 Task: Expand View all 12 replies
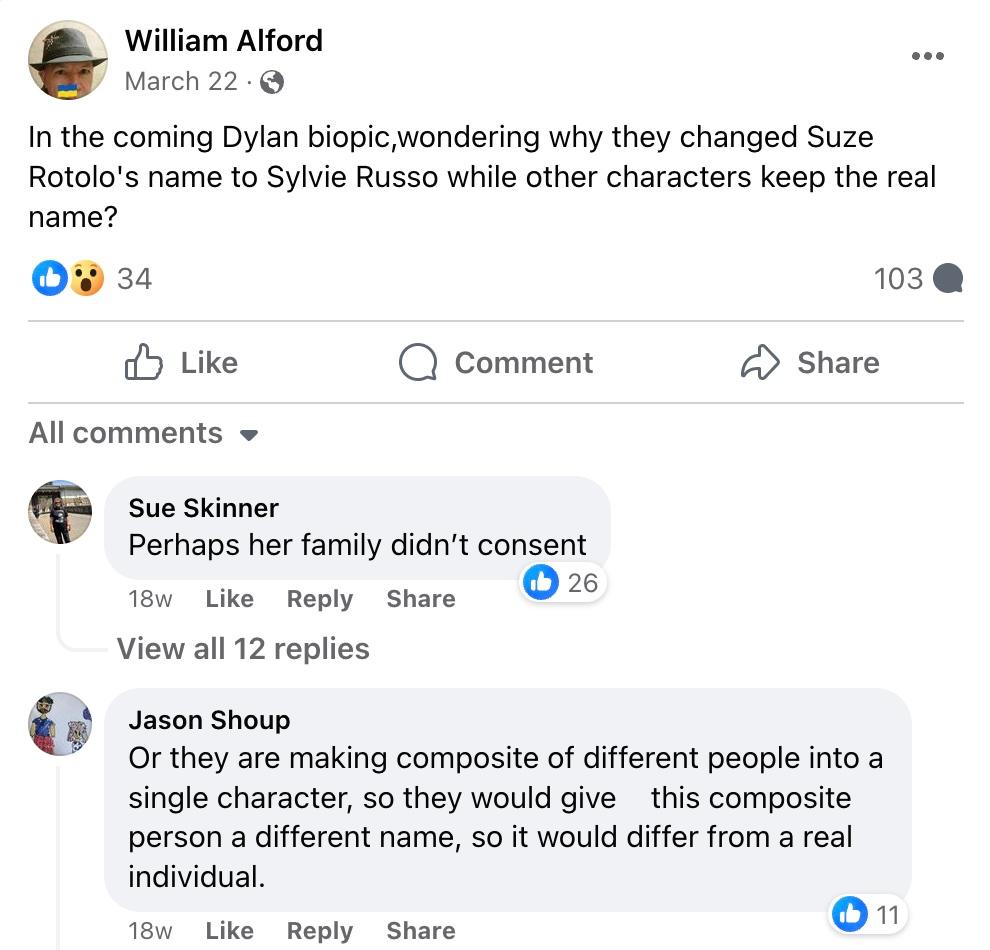pyautogui.click(x=243, y=649)
